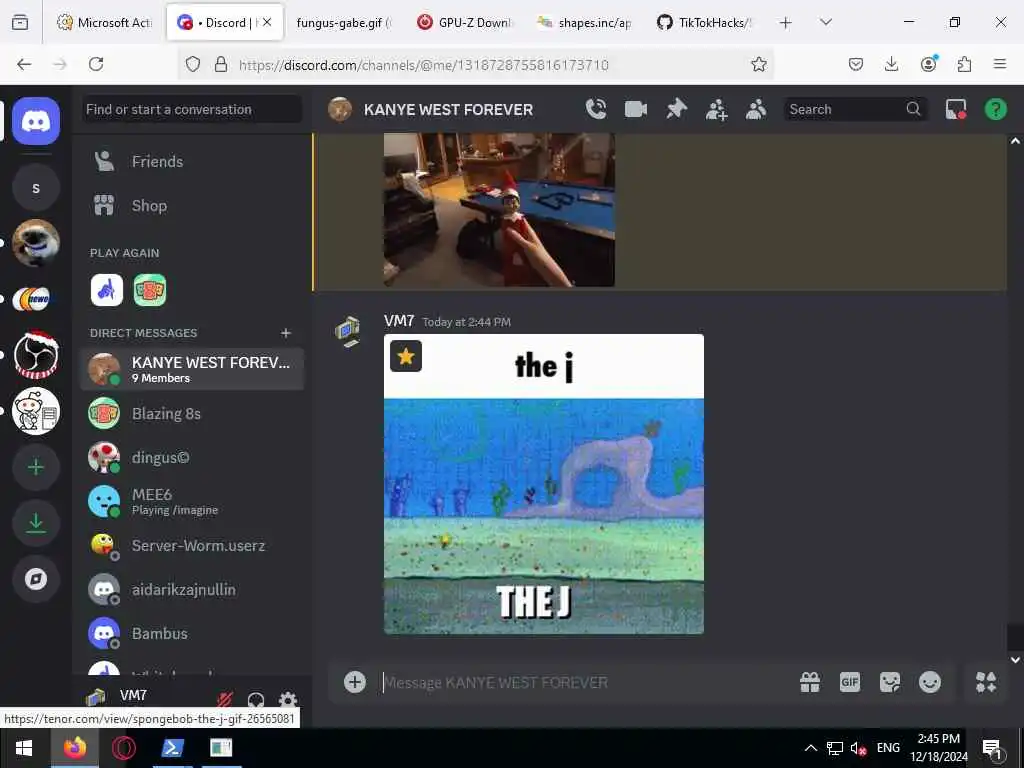Image resolution: width=1024 pixels, height=768 pixels.
Task: Click the Discord home logo button
Action: pos(36,121)
